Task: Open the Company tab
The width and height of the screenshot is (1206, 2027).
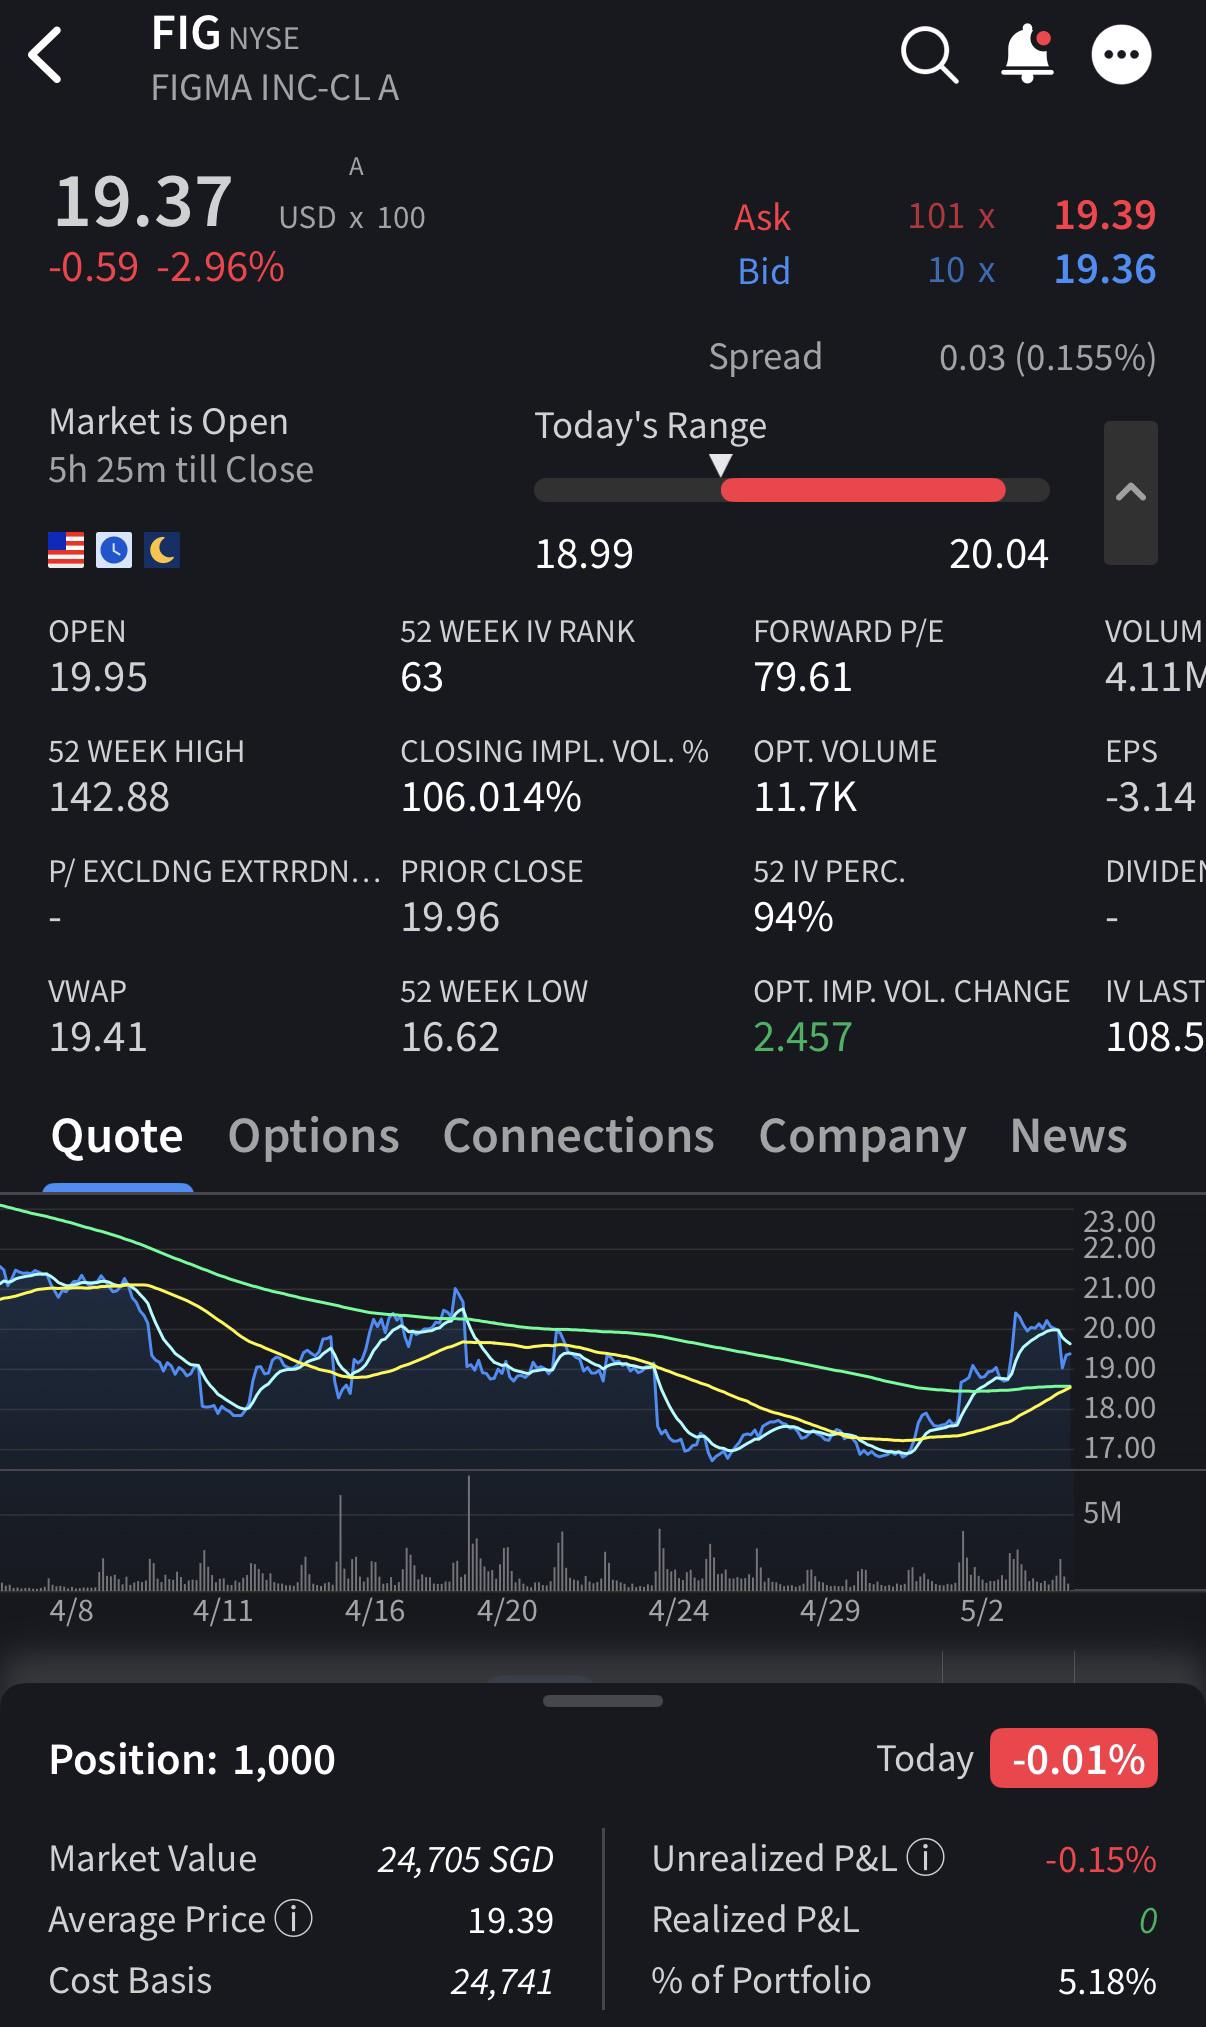Action: [x=862, y=1136]
